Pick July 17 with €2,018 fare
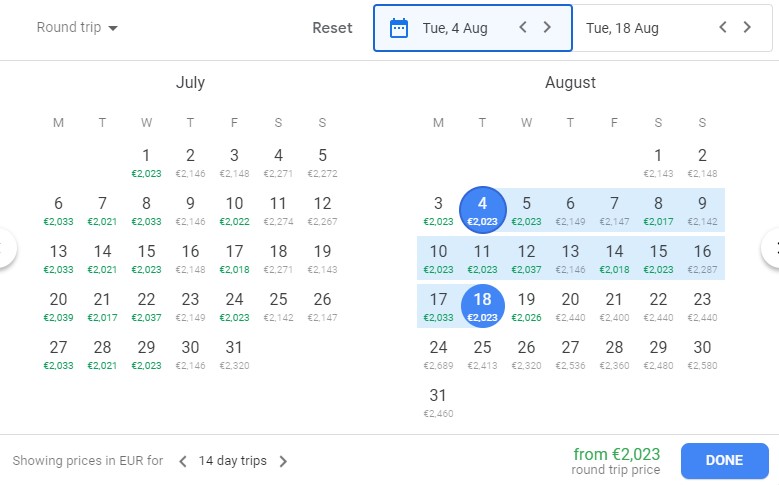 [x=234, y=257]
